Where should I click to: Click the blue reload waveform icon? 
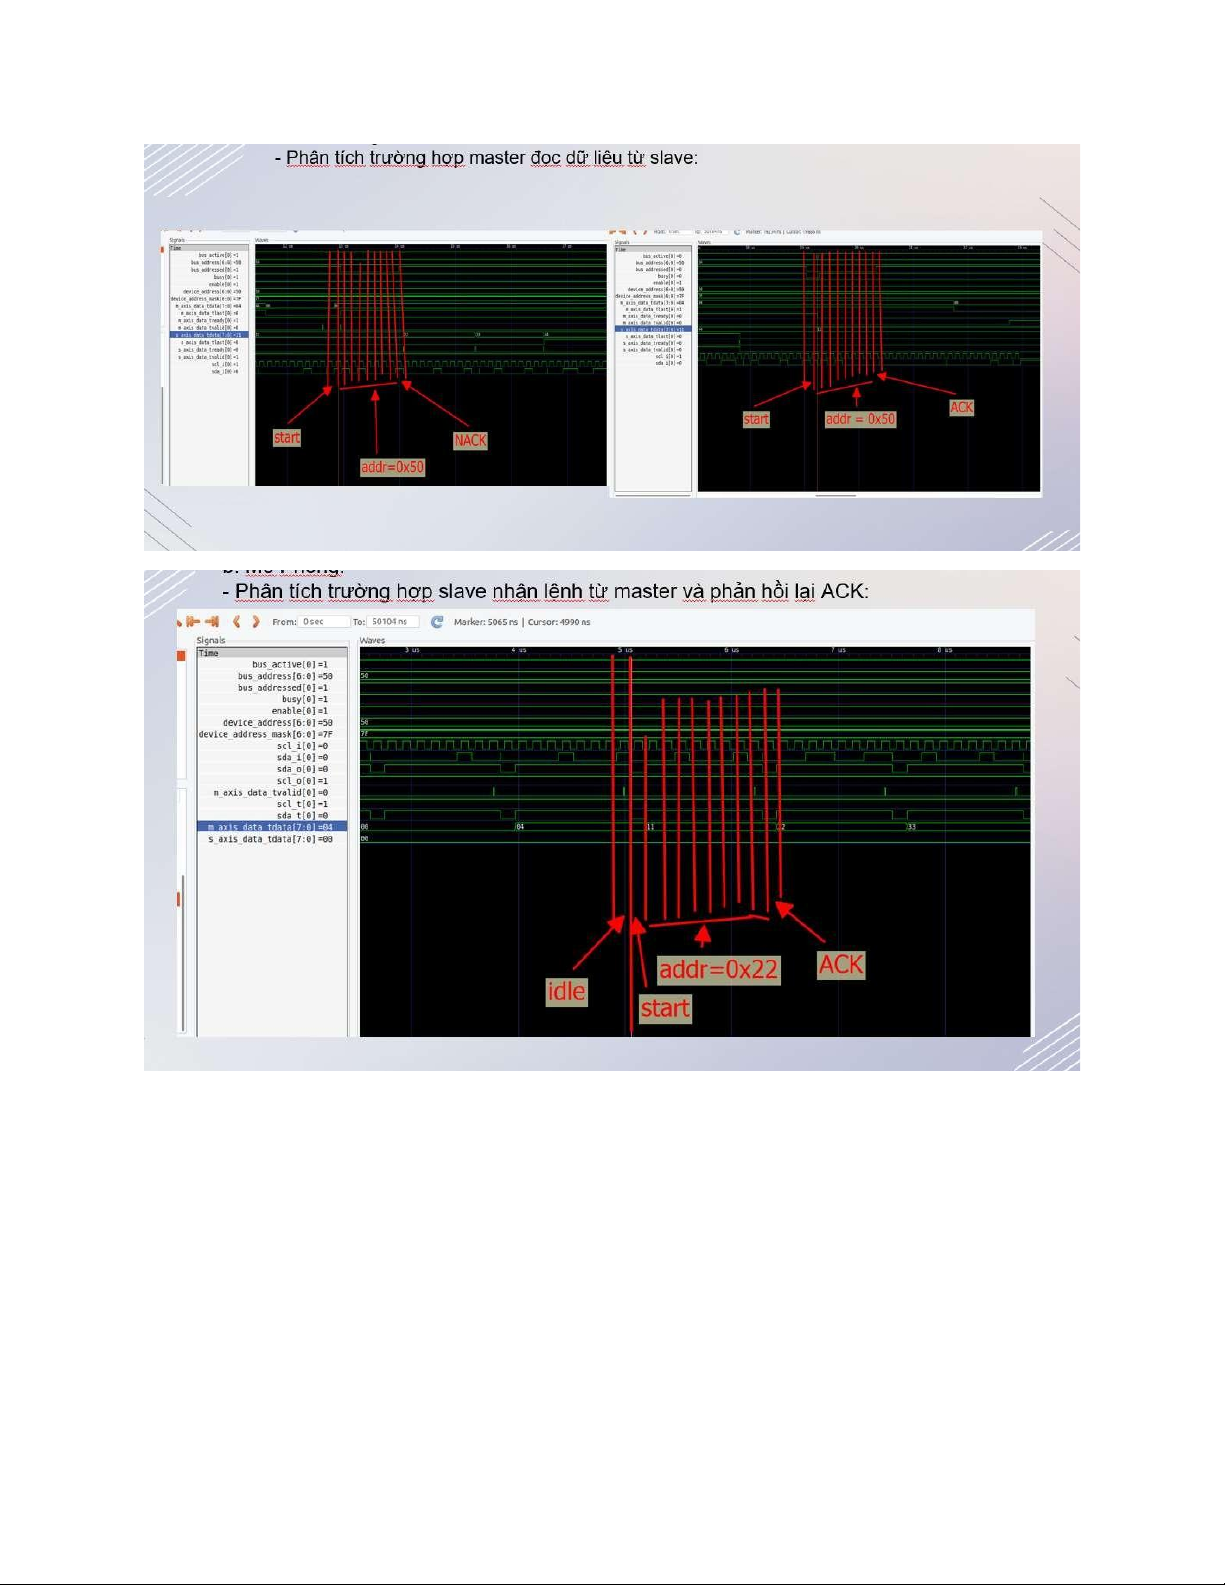[x=437, y=622]
